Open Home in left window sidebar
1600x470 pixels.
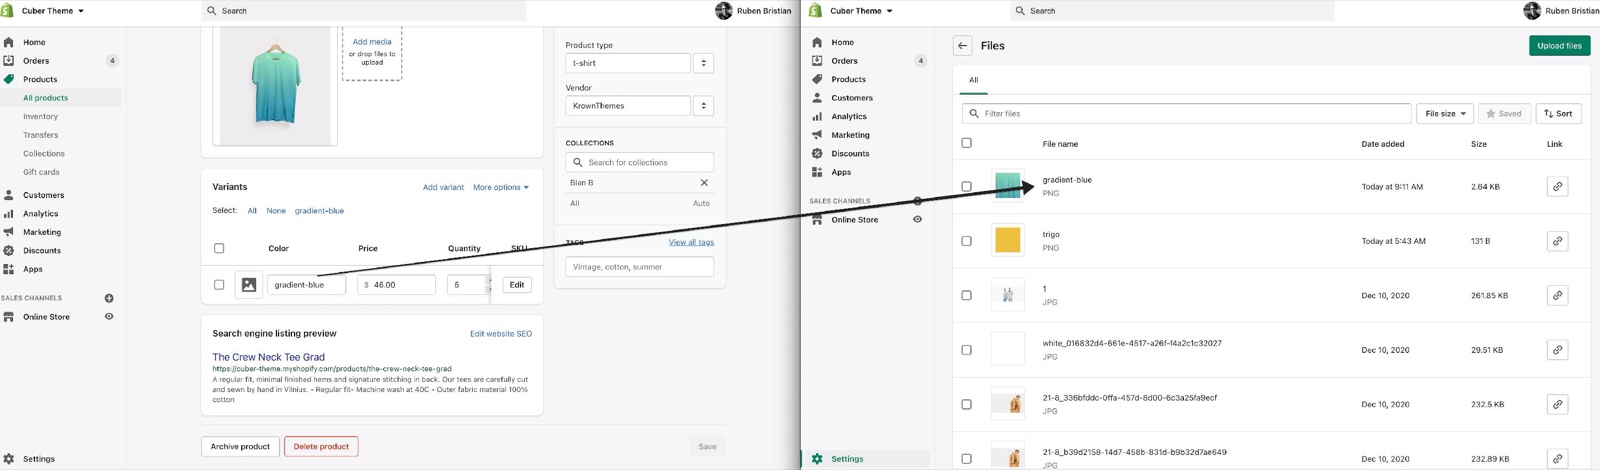pos(34,42)
